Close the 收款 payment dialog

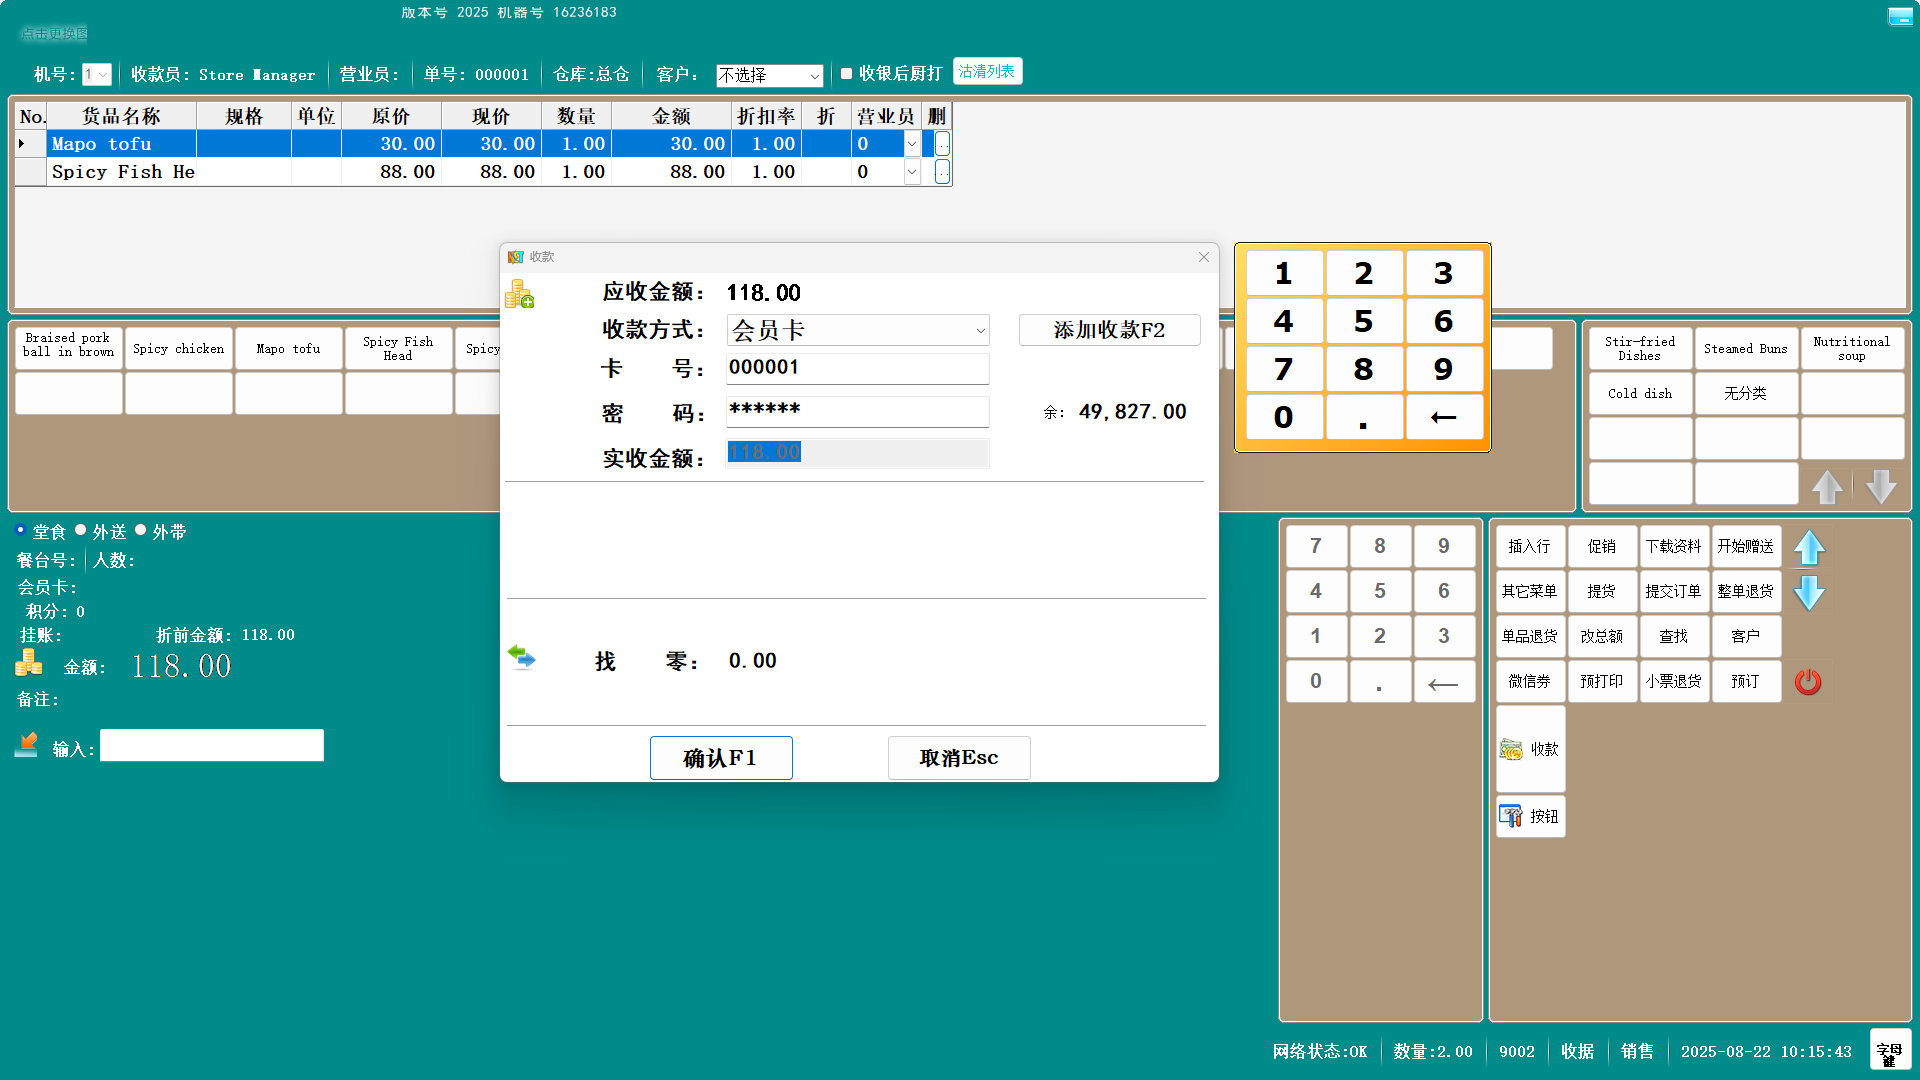[x=1204, y=257]
